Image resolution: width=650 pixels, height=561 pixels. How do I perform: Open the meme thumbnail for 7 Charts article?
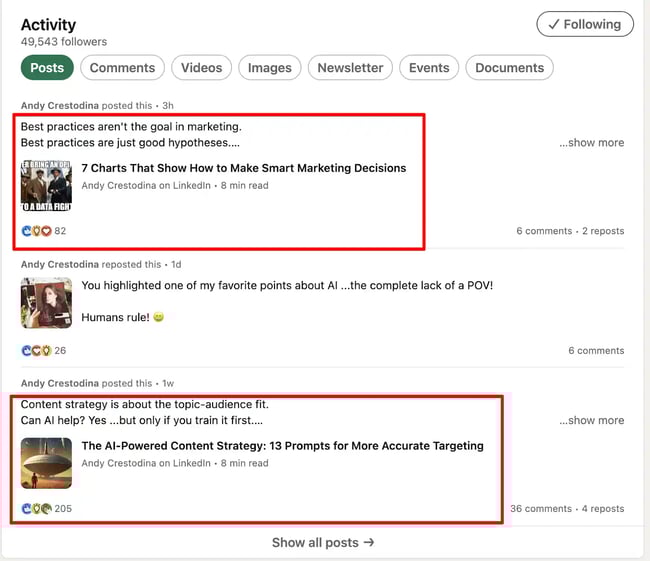[46, 186]
